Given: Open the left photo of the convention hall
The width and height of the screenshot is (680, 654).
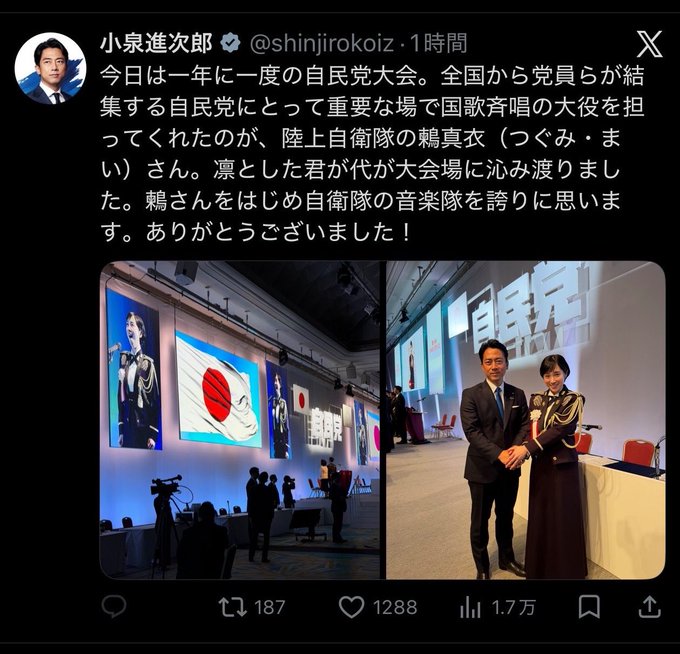Looking at the screenshot, I should pyautogui.click(x=240, y=420).
